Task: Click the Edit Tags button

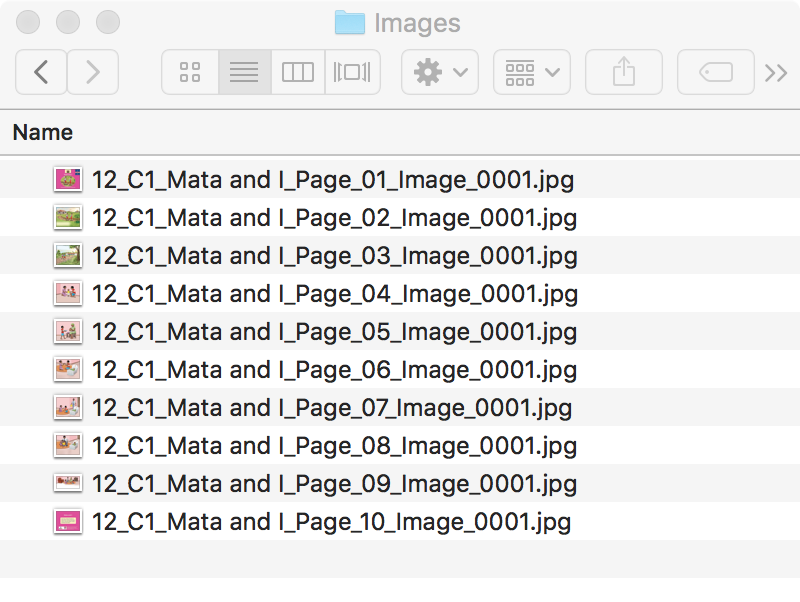Action: click(x=716, y=72)
